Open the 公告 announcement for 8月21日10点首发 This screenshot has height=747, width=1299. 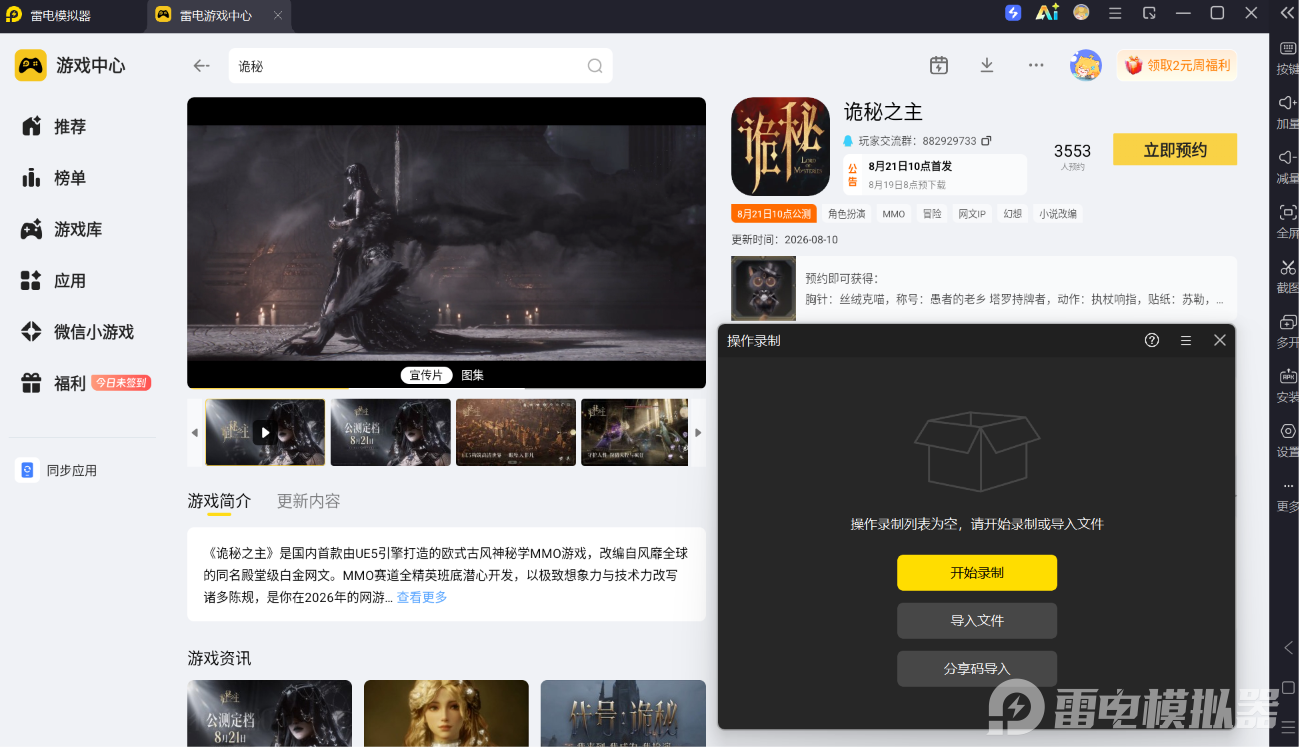[x=935, y=174]
